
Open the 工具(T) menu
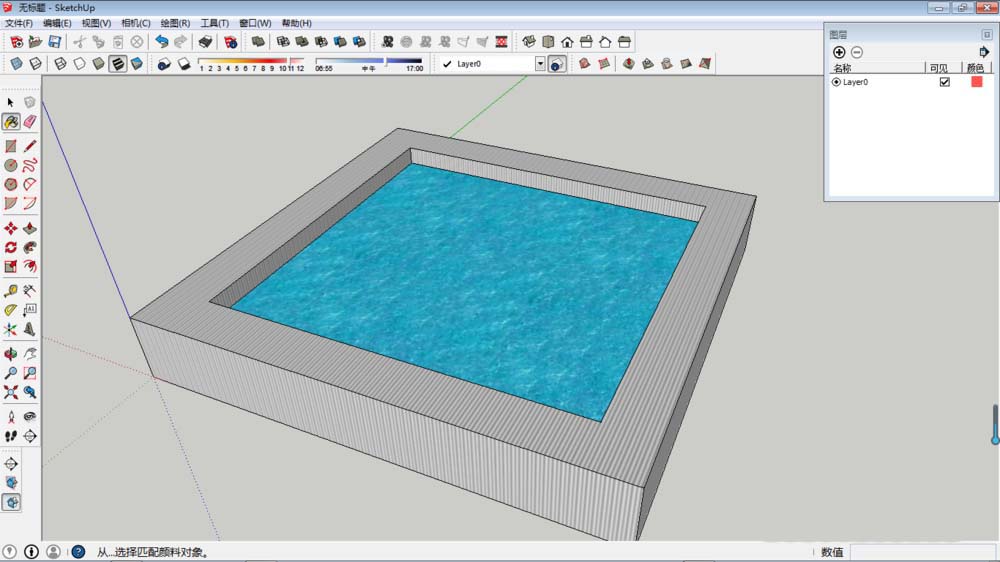tap(215, 23)
